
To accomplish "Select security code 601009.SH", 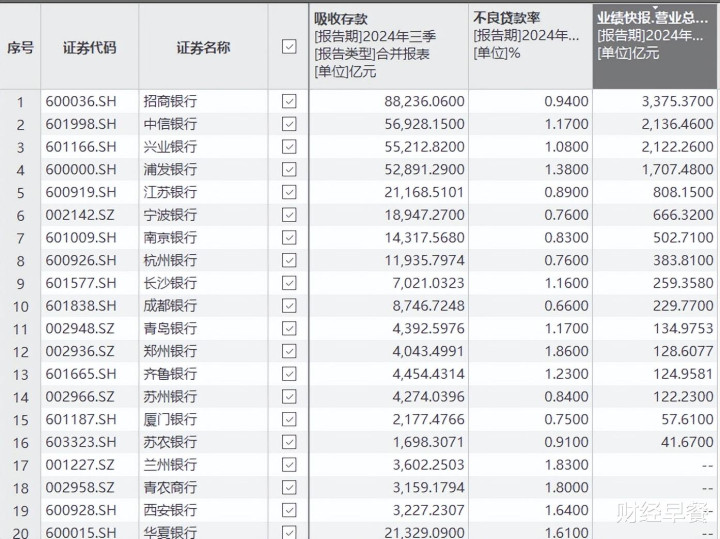I will (81, 237).
